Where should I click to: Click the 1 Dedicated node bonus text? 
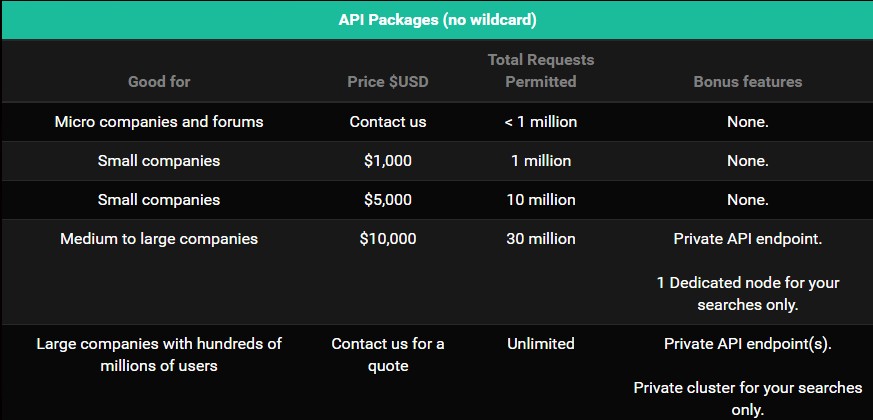[748, 294]
